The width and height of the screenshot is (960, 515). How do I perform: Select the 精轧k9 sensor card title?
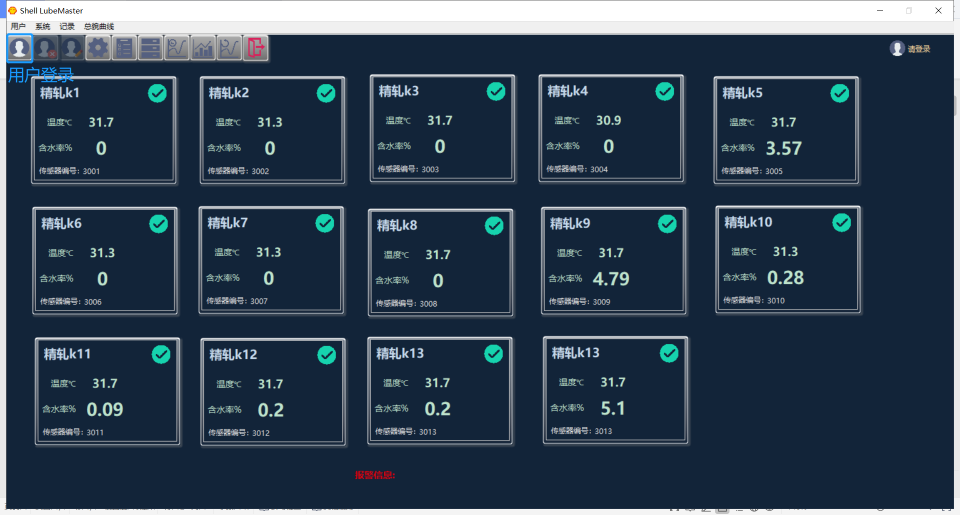click(x=570, y=223)
